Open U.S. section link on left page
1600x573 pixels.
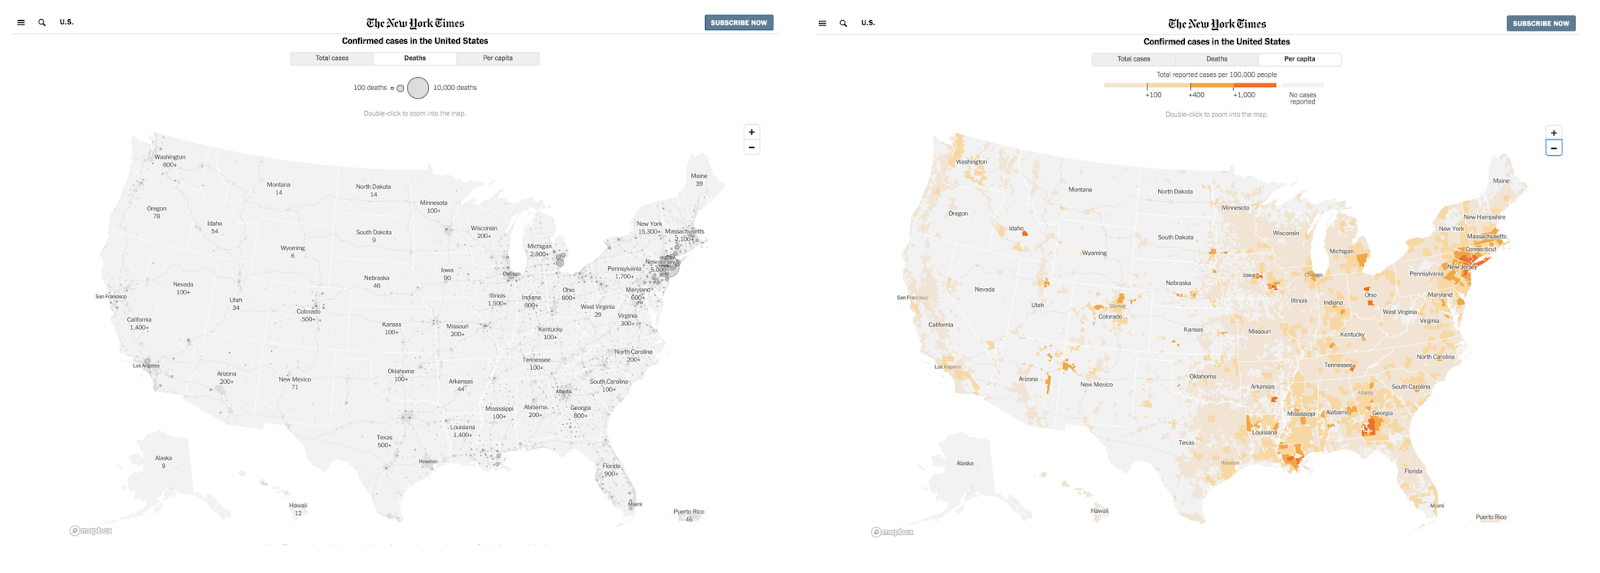point(67,22)
